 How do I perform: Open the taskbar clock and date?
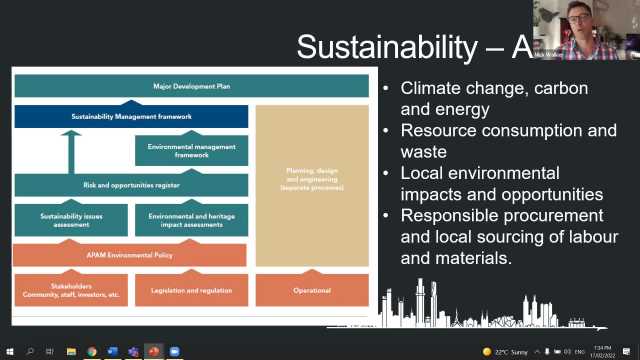tap(602, 352)
